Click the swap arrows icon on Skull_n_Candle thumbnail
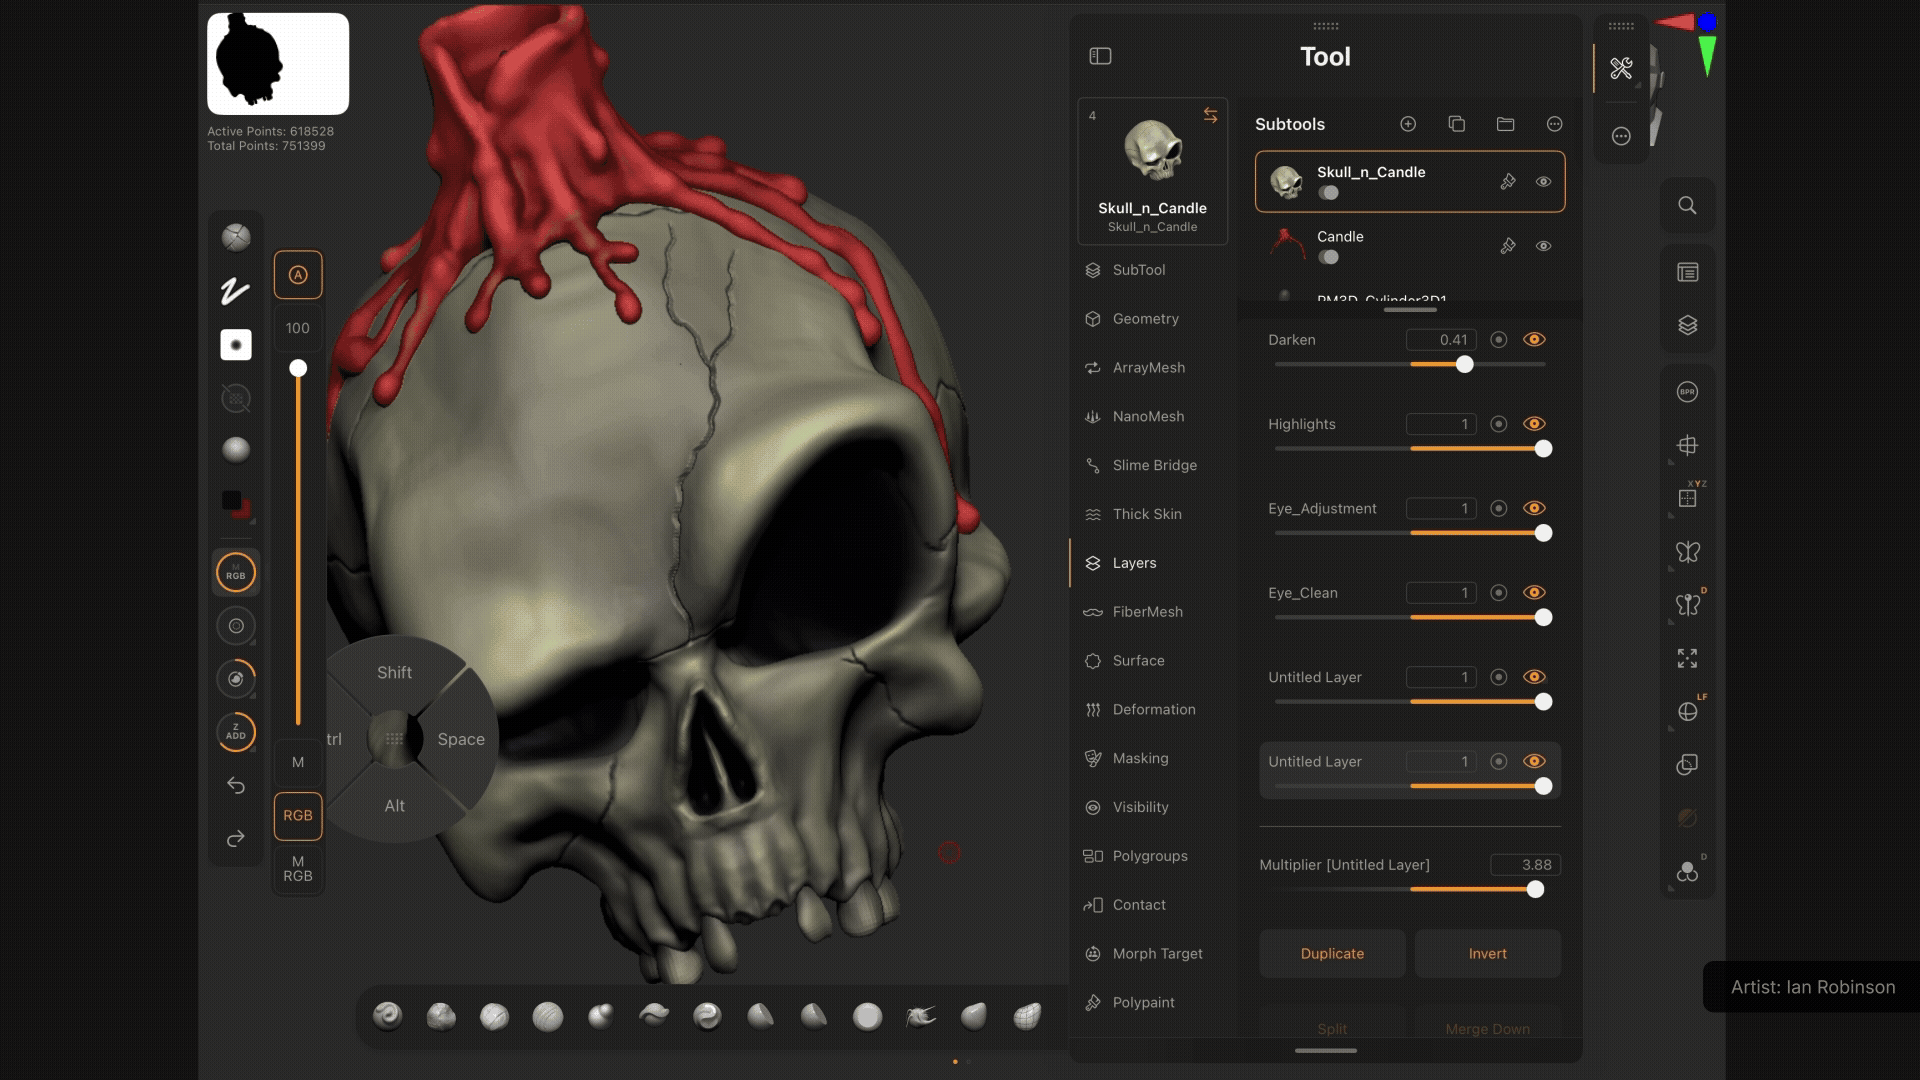The width and height of the screenshot is (1920, 1080). click(x=1210, y=116)
